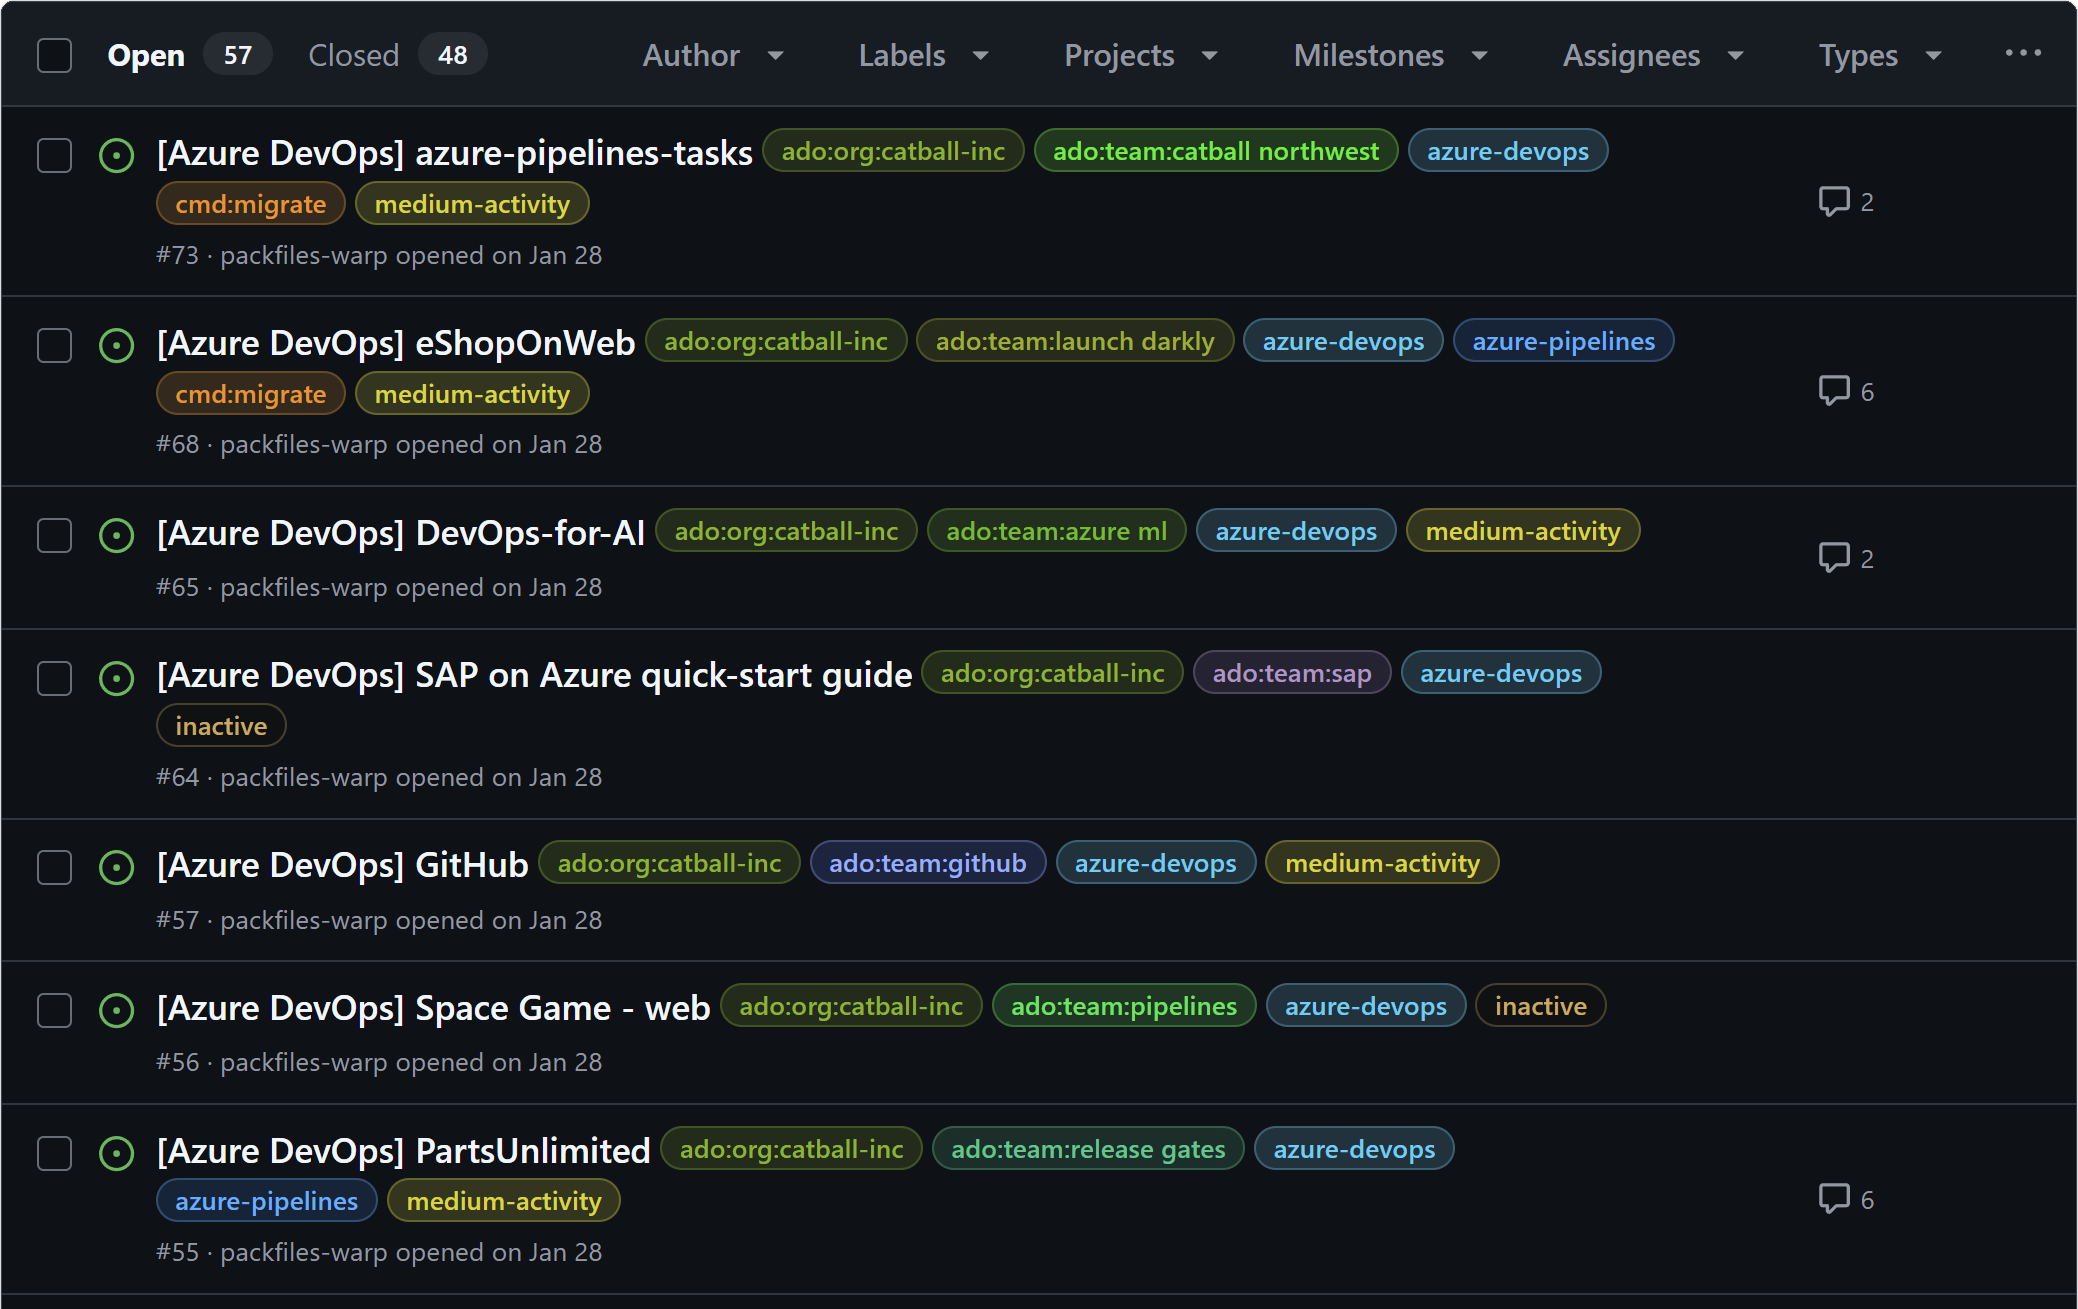Select the checkbox beside the GitHub issue
The image size is (2078, 1309).
[54, 867]
